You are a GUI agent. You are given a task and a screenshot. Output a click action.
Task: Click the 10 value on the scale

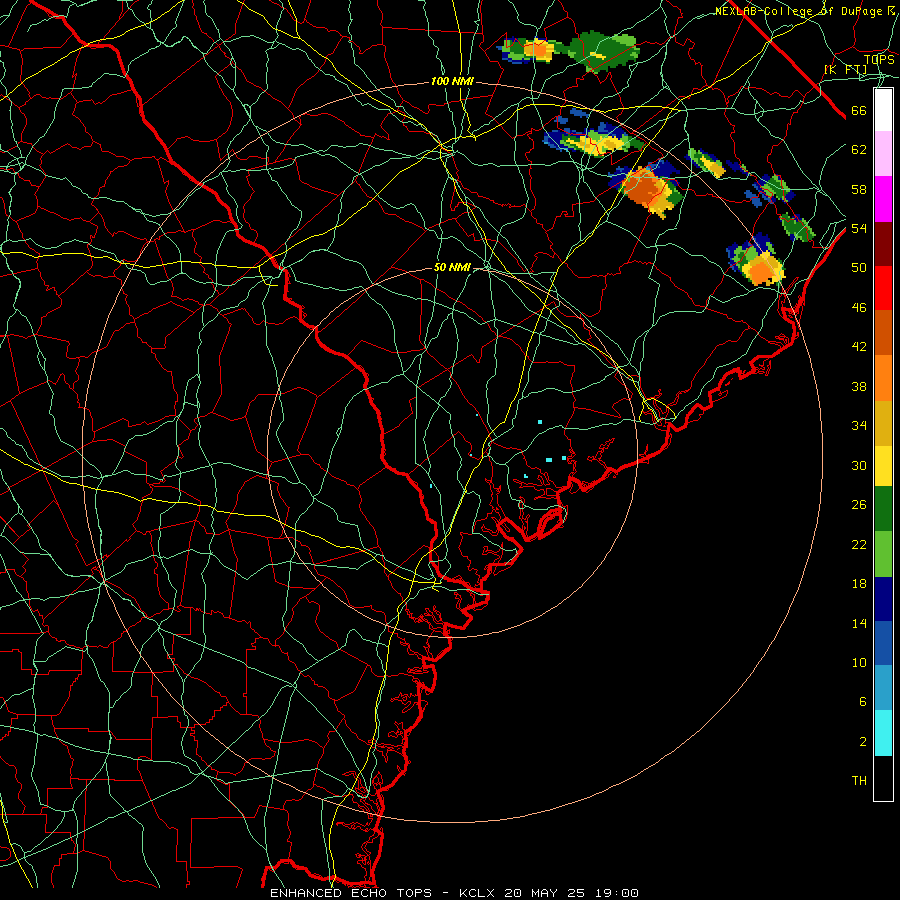pyautogui.click(x=859, y=662)
